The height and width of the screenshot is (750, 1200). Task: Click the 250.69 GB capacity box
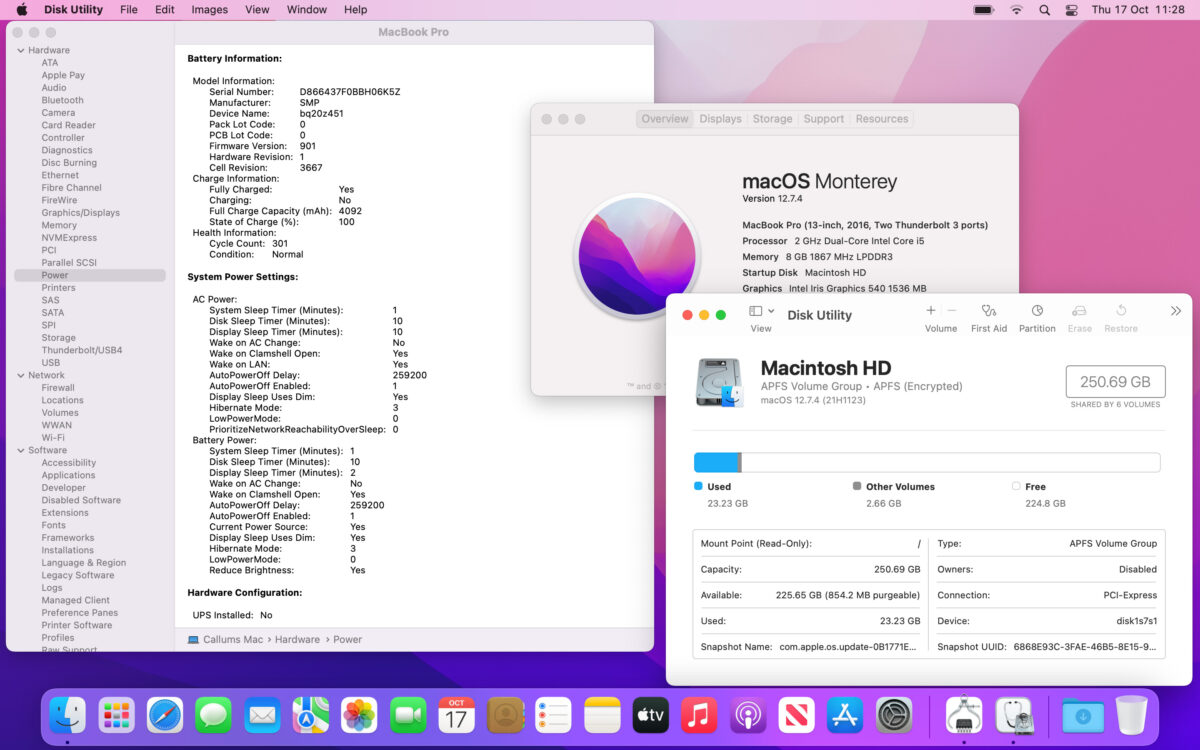[x=1115, y=382]
